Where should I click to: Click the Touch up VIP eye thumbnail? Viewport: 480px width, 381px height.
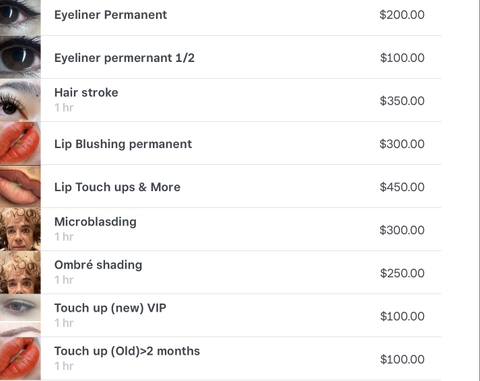tap(20, 315)
